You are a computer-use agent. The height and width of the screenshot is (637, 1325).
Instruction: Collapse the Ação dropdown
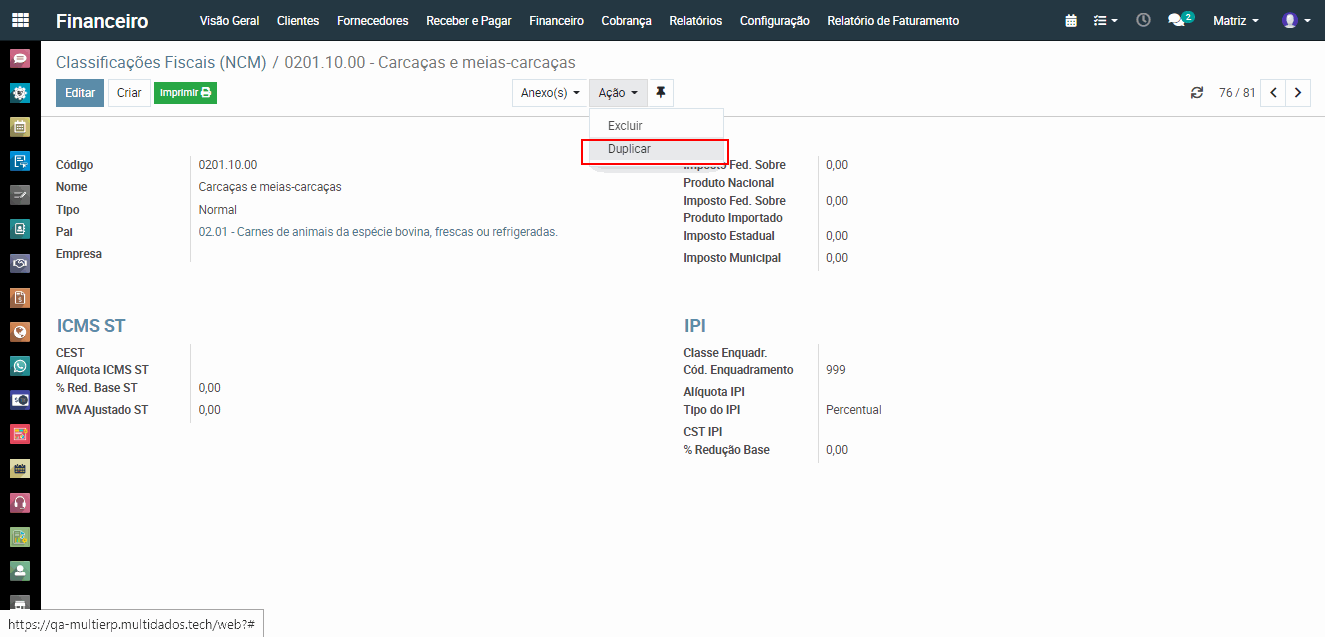(618, 93)
